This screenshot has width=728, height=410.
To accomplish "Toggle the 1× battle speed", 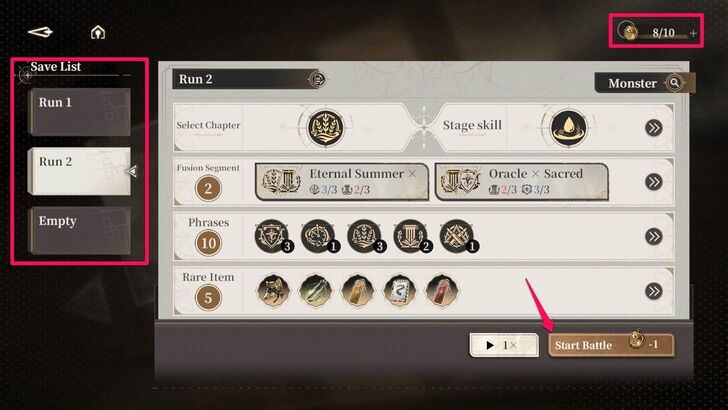I will coord(504,345).
